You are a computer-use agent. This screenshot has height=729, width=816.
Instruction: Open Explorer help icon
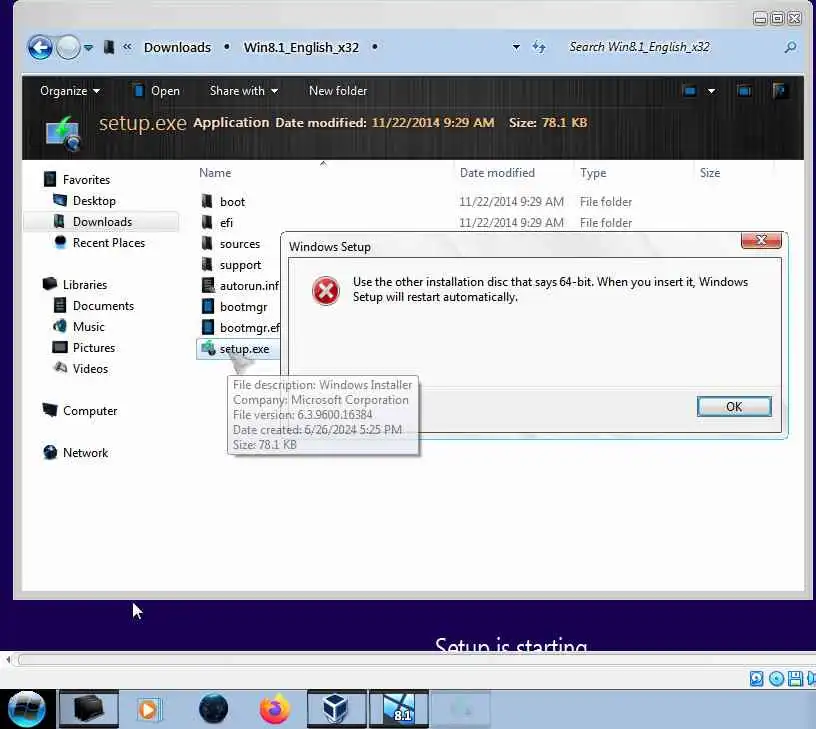pos(781,92)
